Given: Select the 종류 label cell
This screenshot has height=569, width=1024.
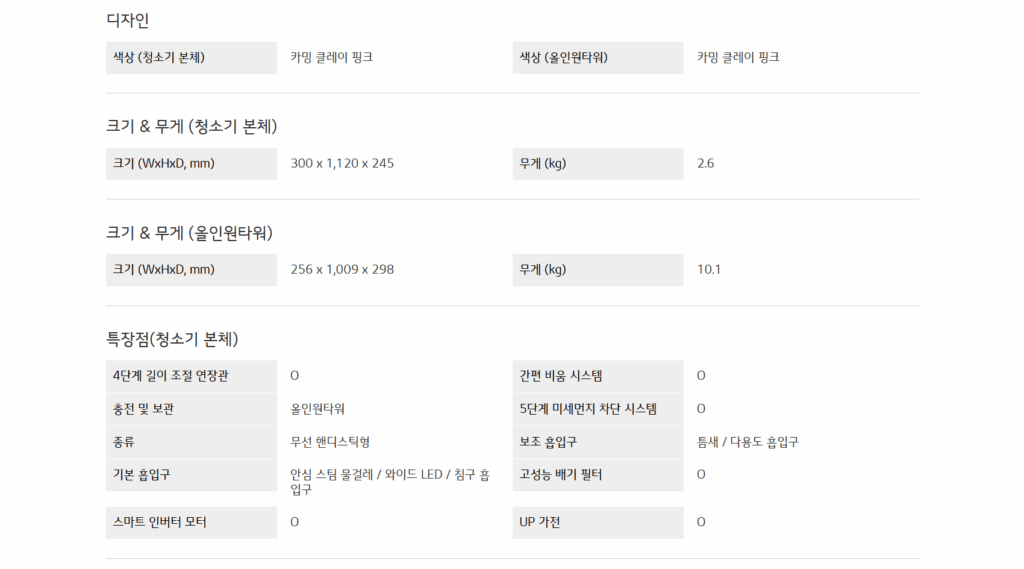Looking at the screenshot, I should (x=190, y=441).
